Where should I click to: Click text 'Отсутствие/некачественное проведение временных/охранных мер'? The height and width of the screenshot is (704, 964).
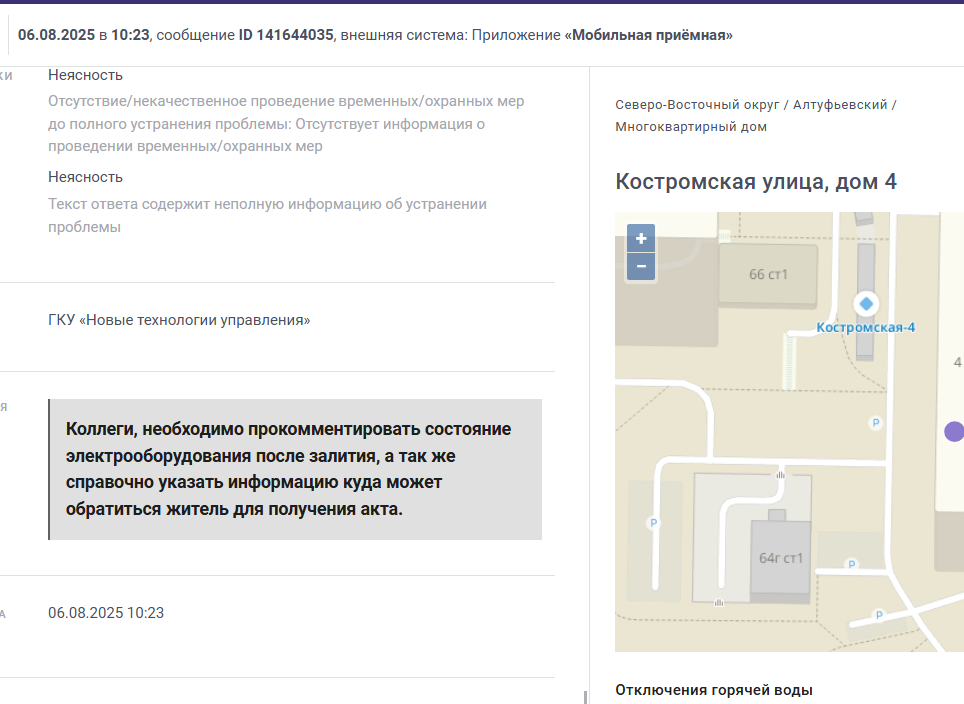pyautogui.click(x=286, y=101)
